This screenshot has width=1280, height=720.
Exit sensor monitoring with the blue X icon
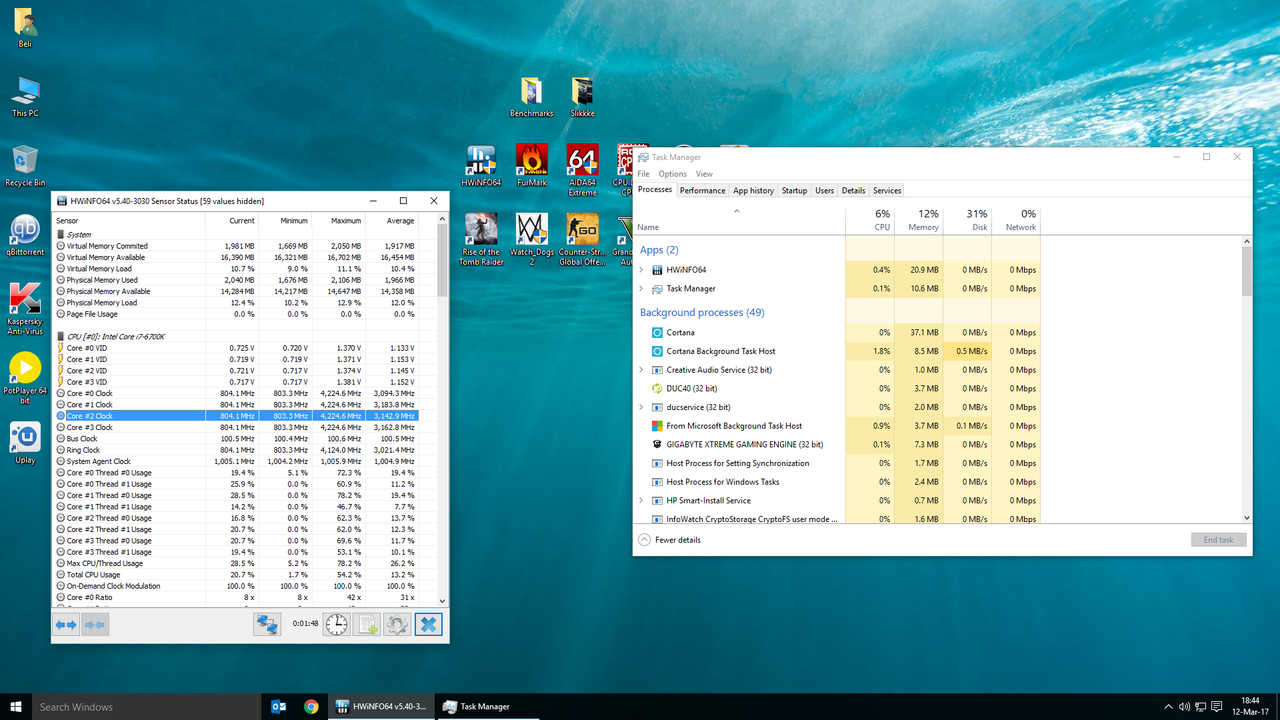428,624
